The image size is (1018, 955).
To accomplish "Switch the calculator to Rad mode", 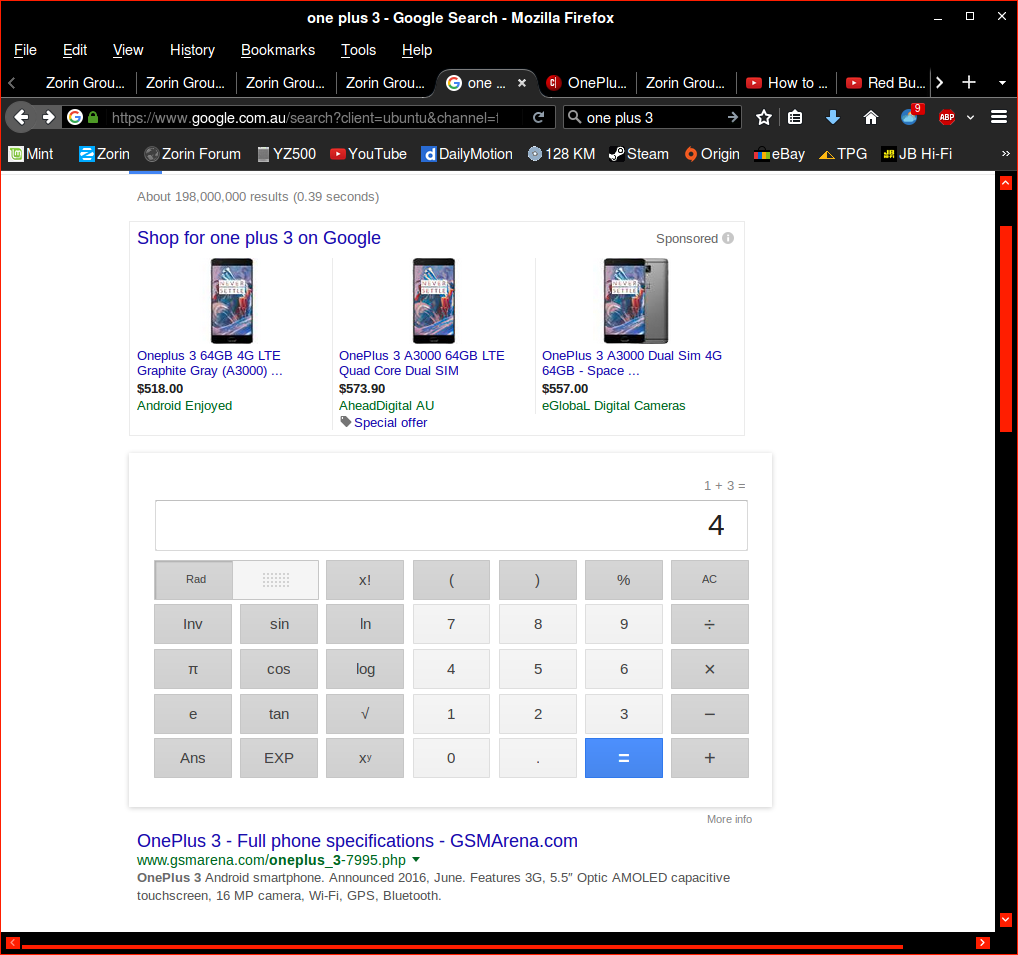I will point(195,580).
